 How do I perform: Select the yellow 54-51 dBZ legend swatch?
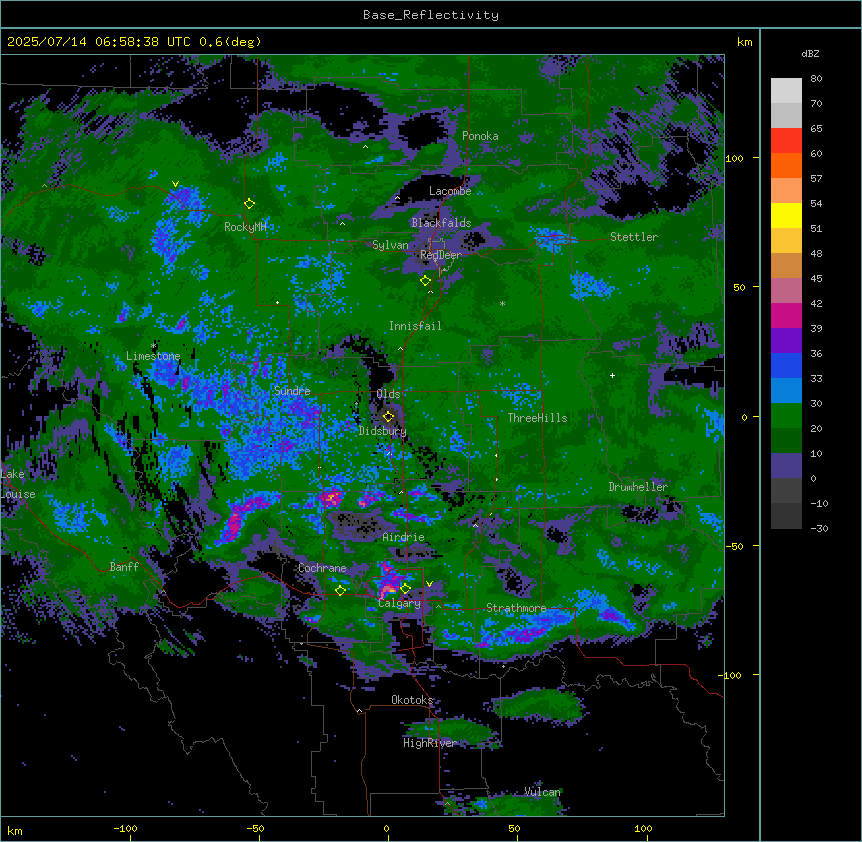pyautogui.click(x=786, y=215)
